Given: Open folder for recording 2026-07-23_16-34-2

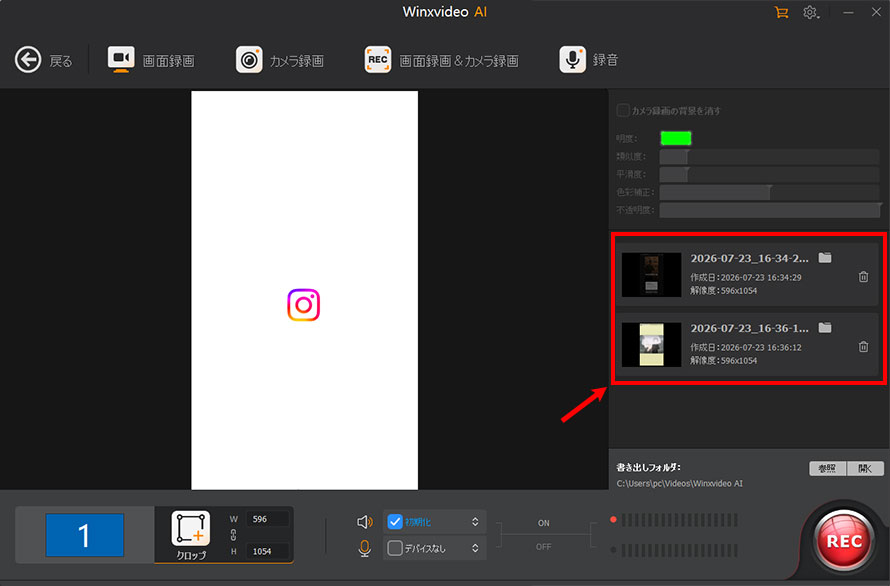Looking at the screenshot, I should coord(825,258).
